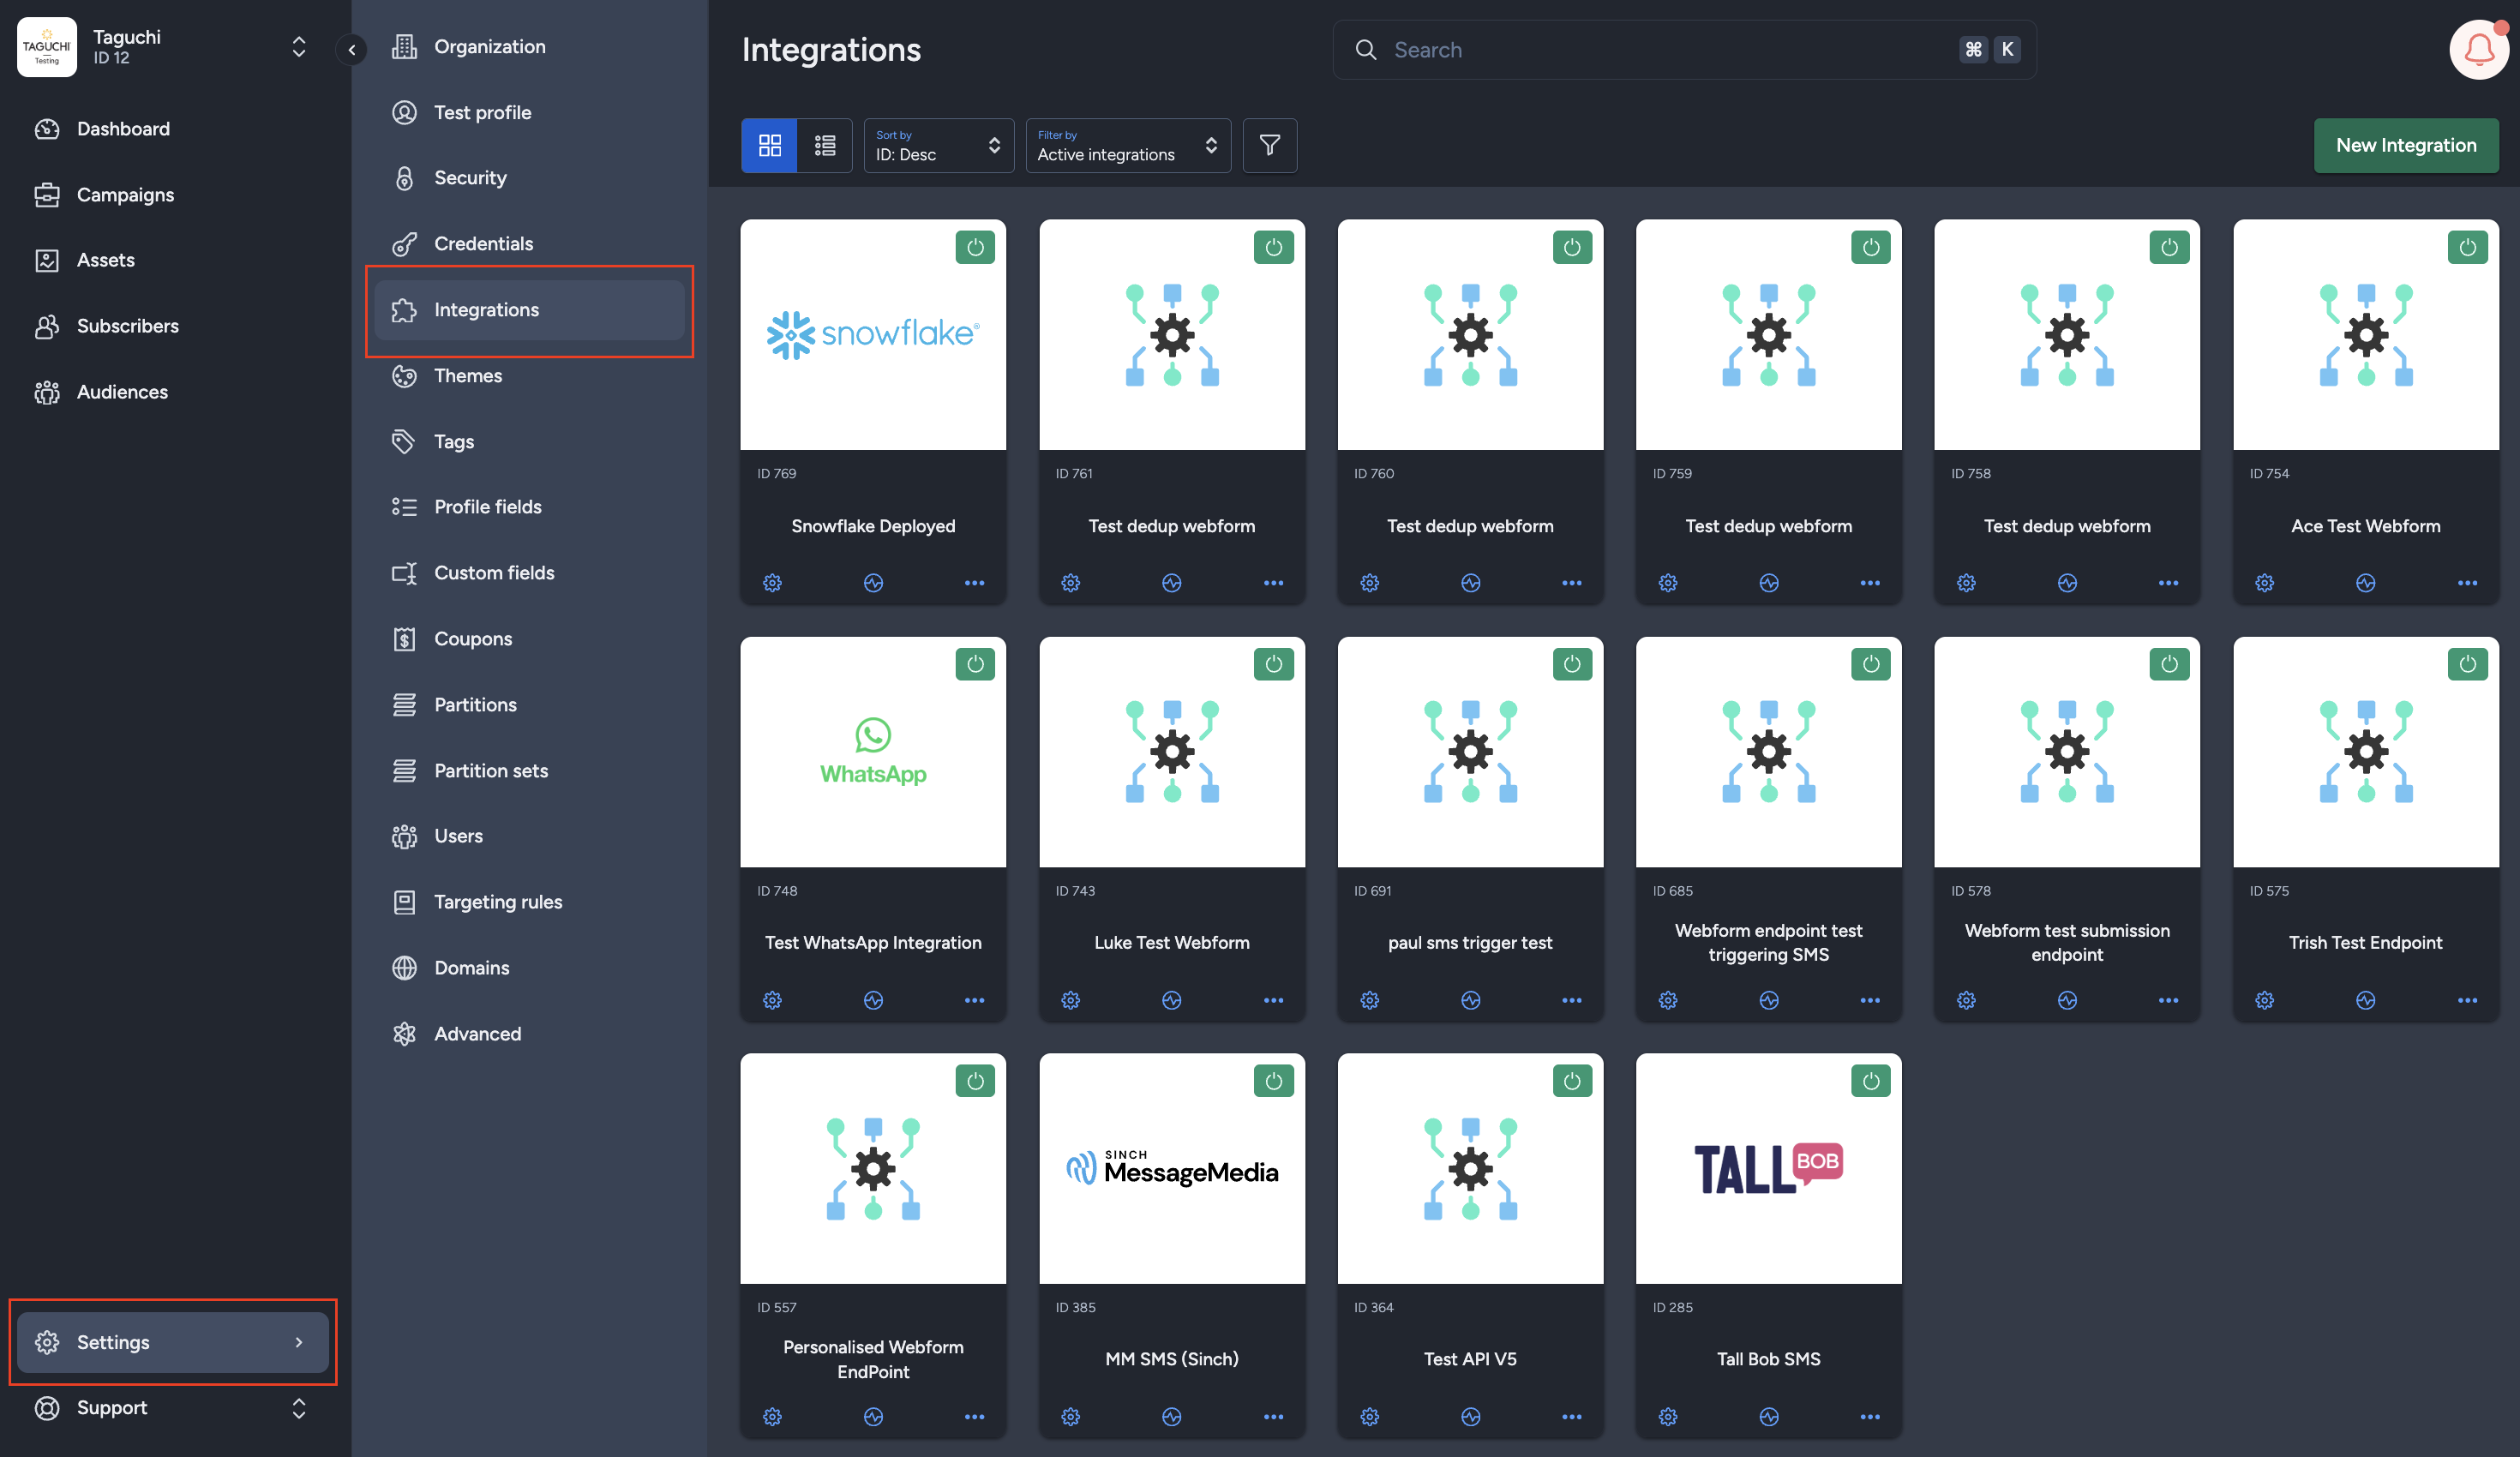Switch to grid view layout
This screenshot has width=2520, height=1457.
[x=769, y=146]
